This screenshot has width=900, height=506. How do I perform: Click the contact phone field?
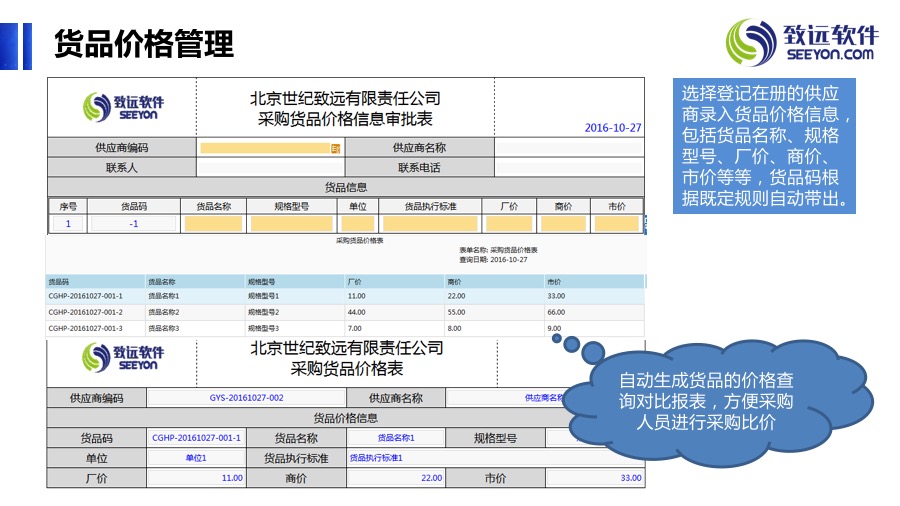(569, 168)
